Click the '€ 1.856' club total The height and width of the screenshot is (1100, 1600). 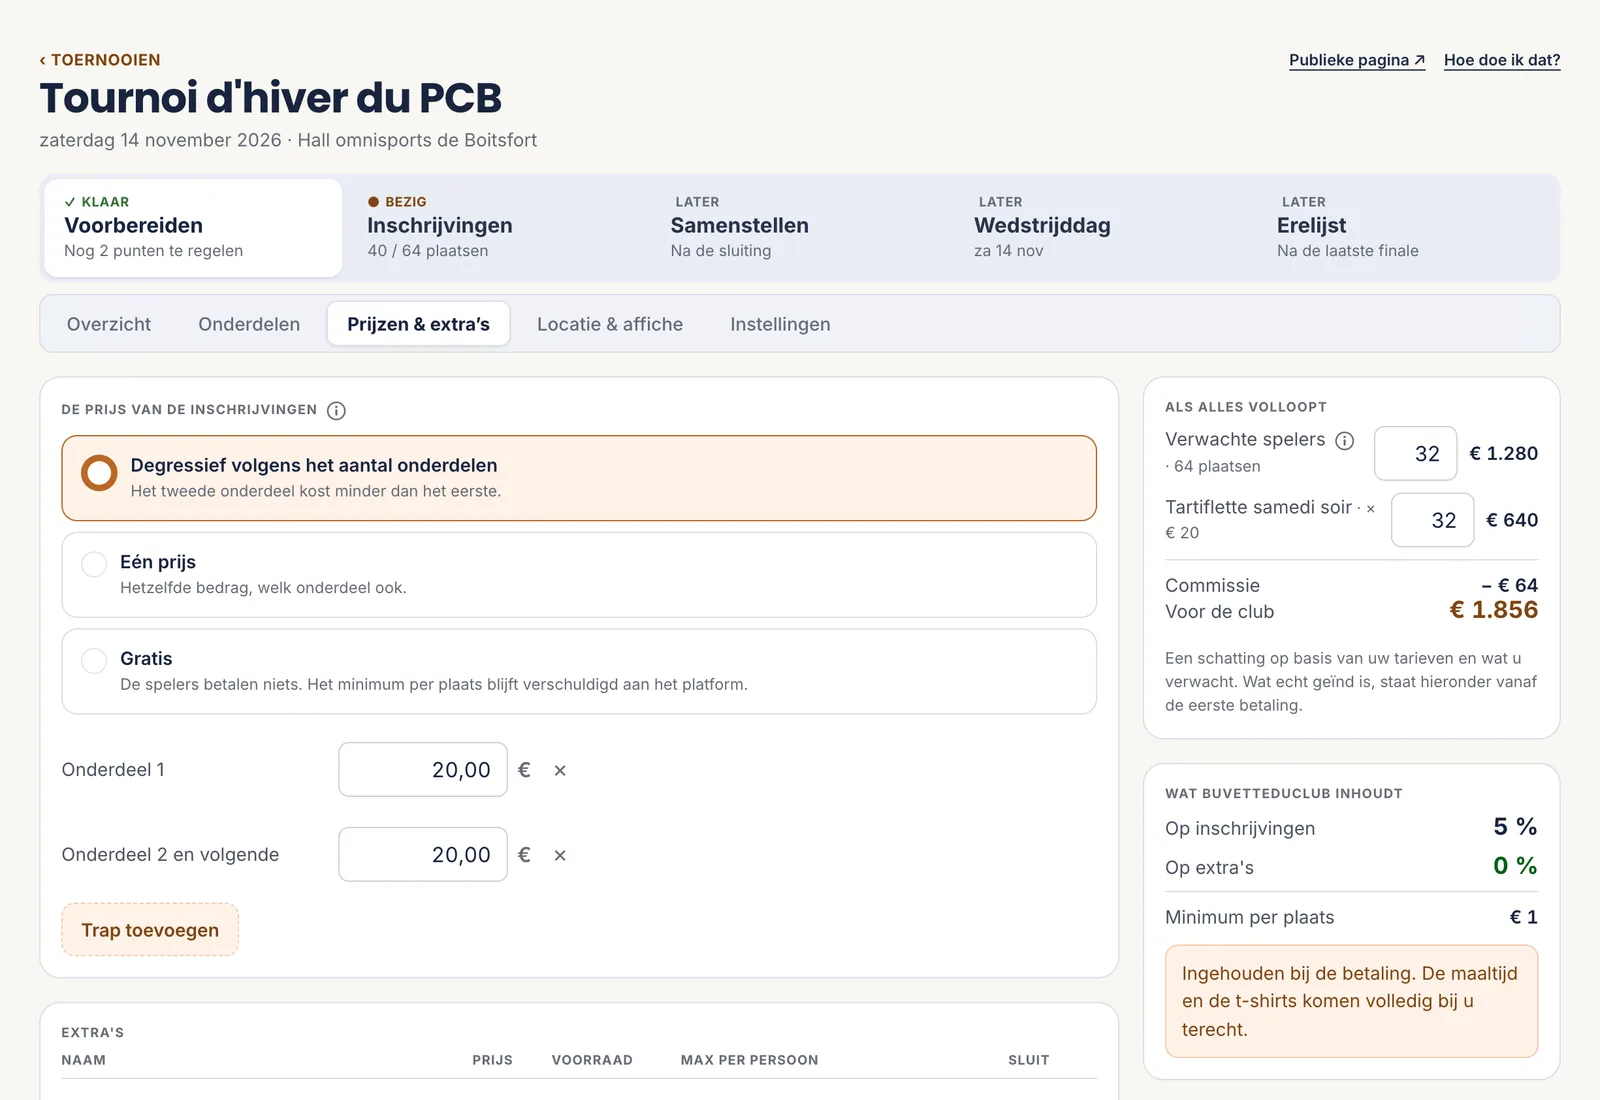click(x=1494, y=610)
